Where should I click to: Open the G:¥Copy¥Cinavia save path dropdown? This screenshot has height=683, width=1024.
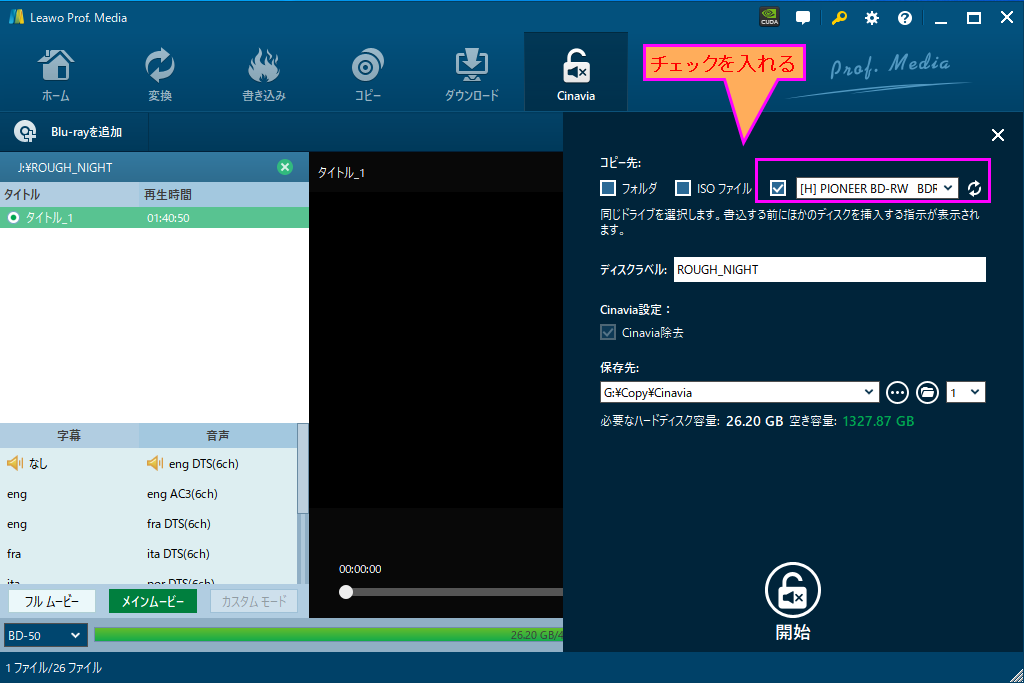click(739, 392)
